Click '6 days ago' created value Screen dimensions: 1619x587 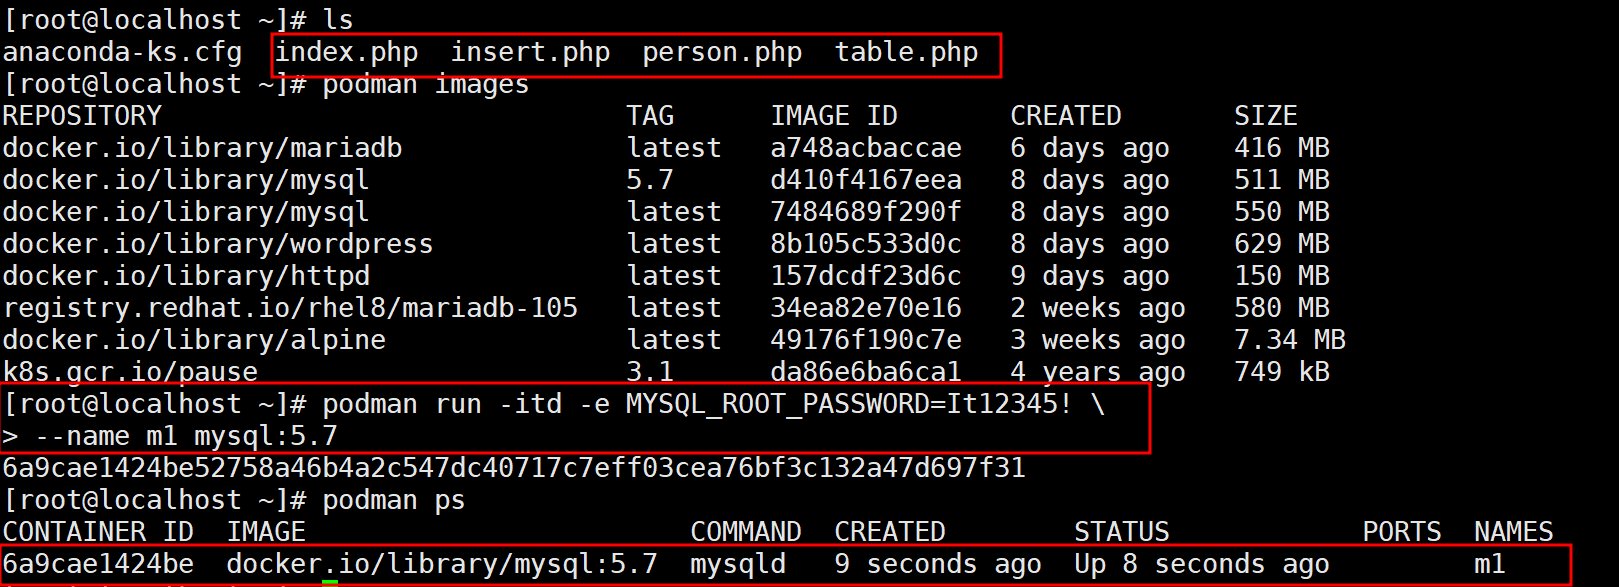pyautogui.click(x=1090, y=148)
